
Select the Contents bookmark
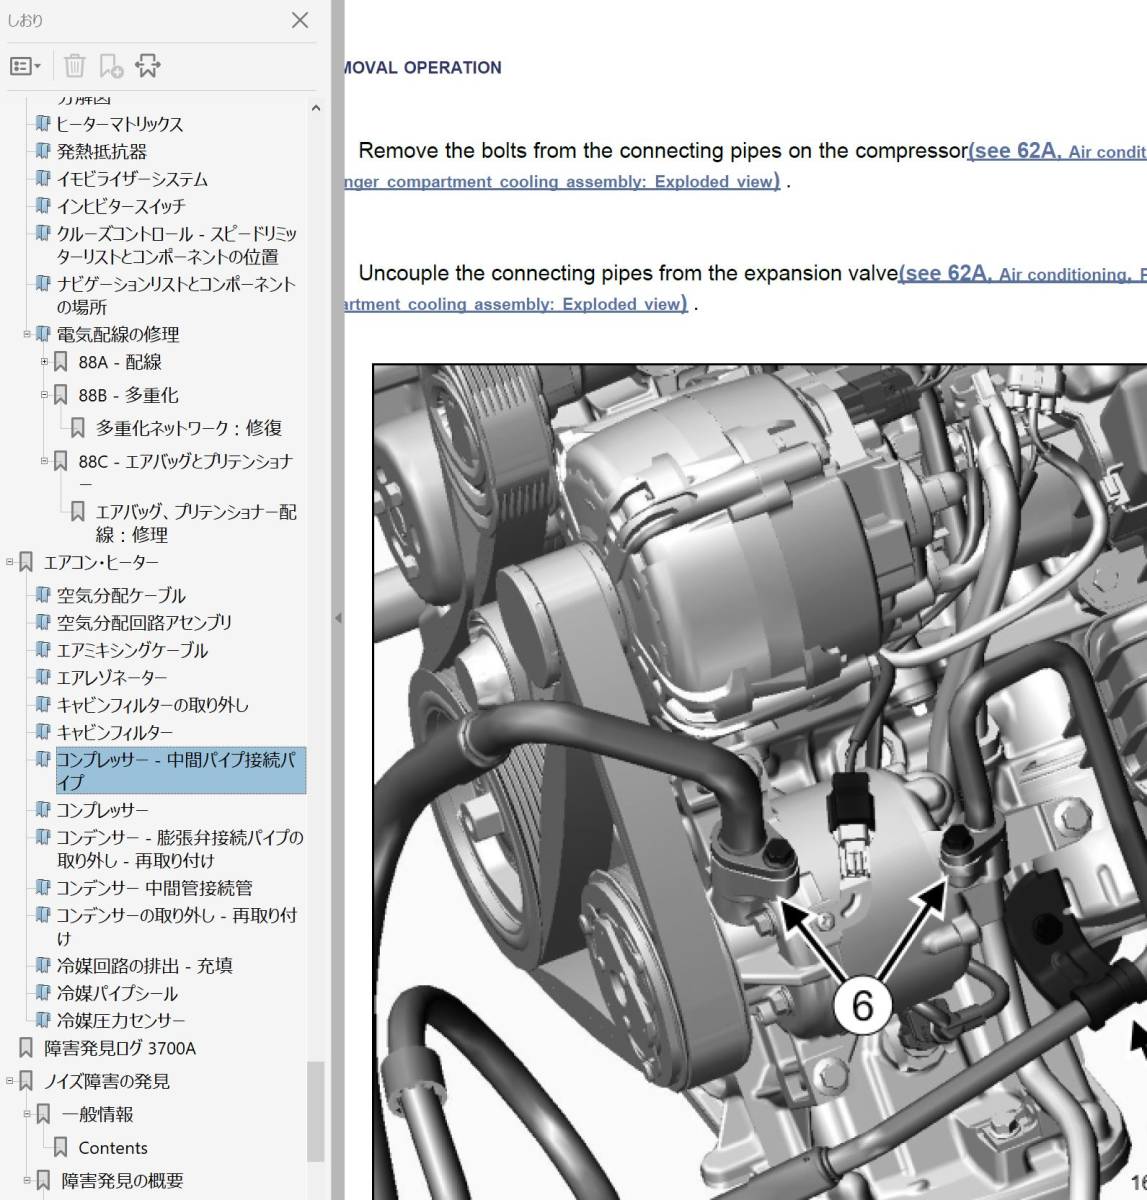click(113, 1148)
